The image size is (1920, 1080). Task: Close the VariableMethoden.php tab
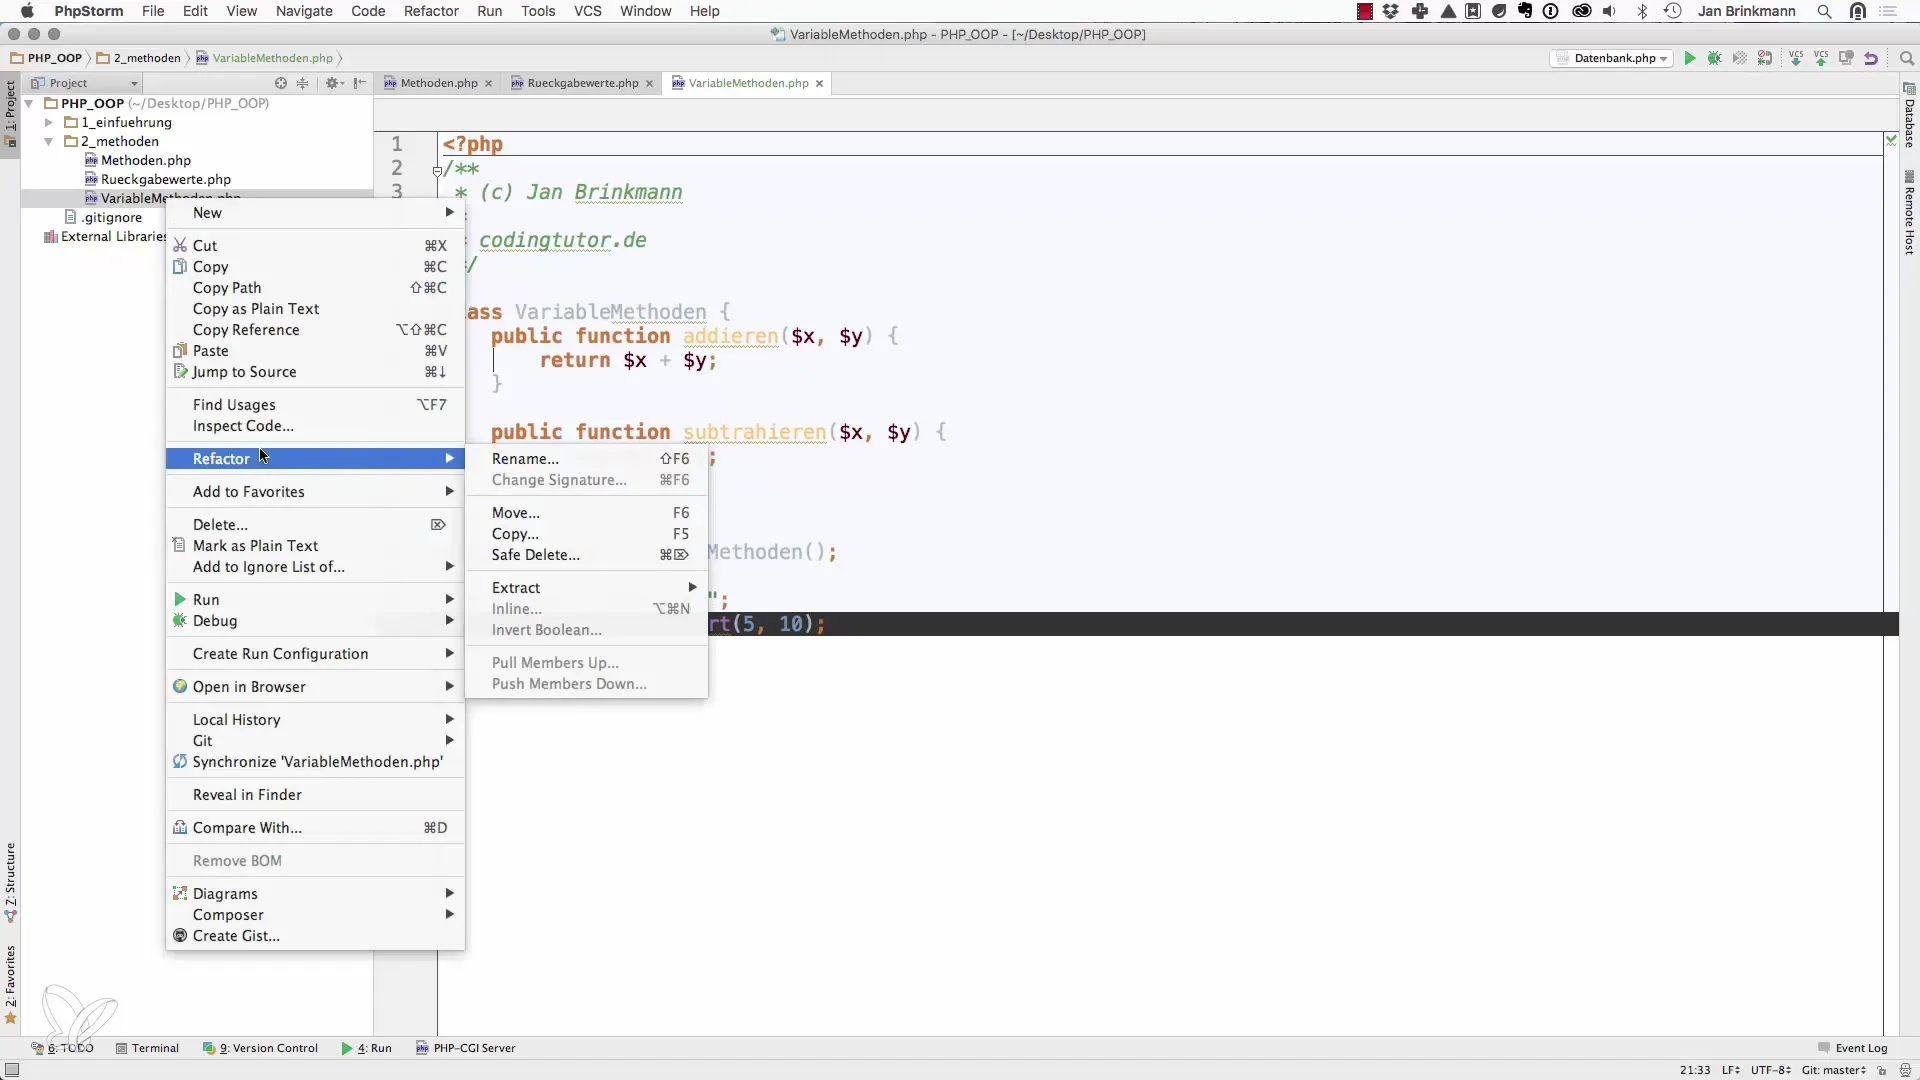pos(819,83)
